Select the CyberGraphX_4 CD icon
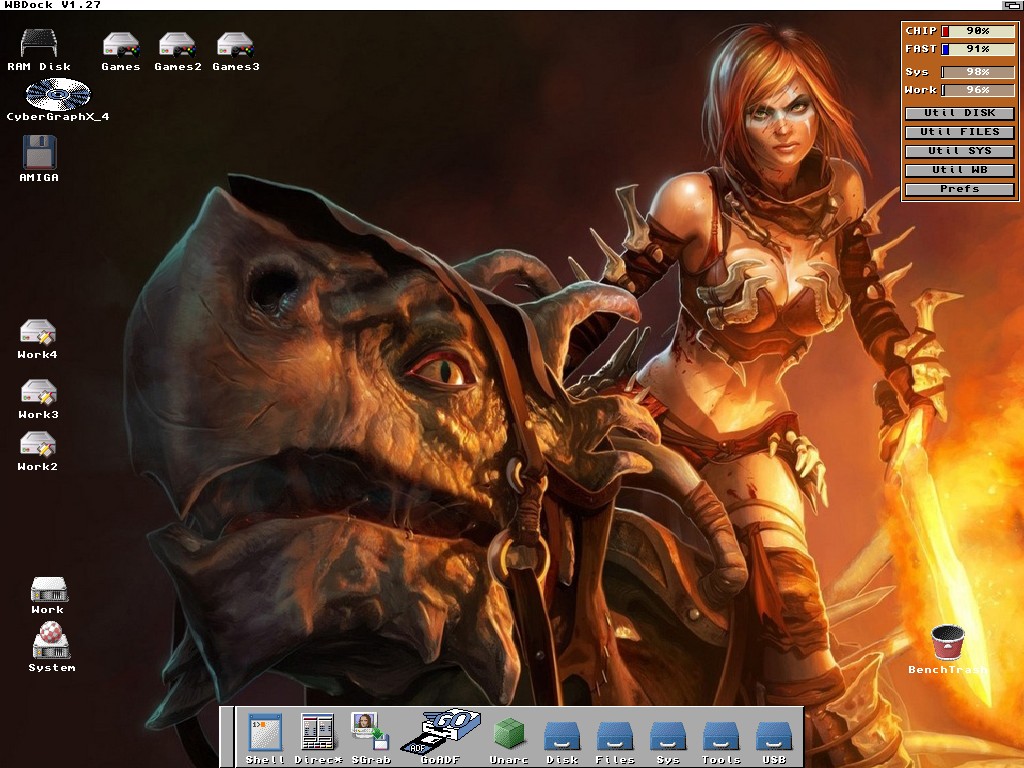 click(x=58, y=94)
